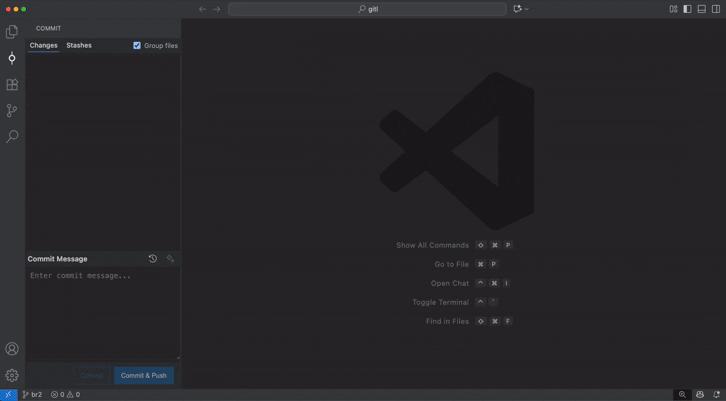
Task: Open the Search view magnifier icon
Action: point(12,136)
